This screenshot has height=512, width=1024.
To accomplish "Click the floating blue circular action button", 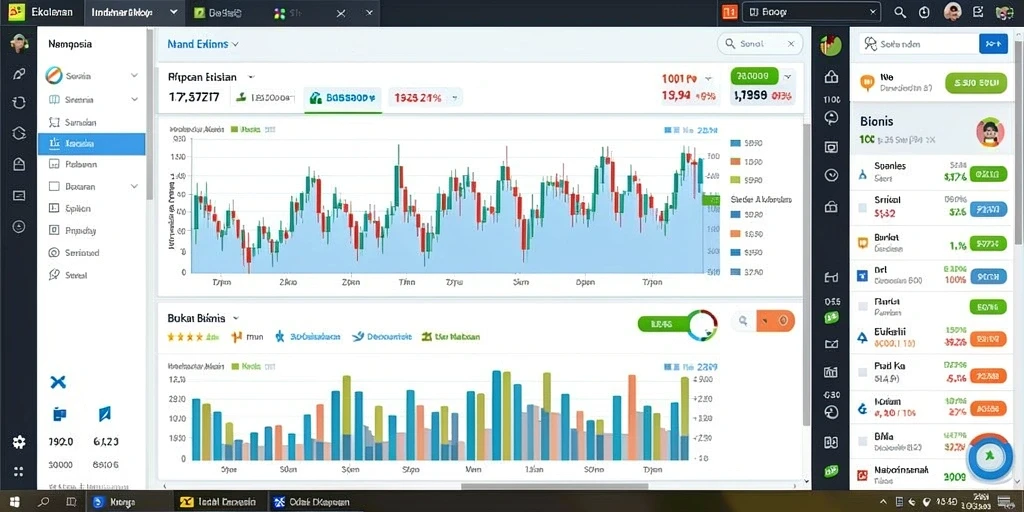I will coord(990,456).
